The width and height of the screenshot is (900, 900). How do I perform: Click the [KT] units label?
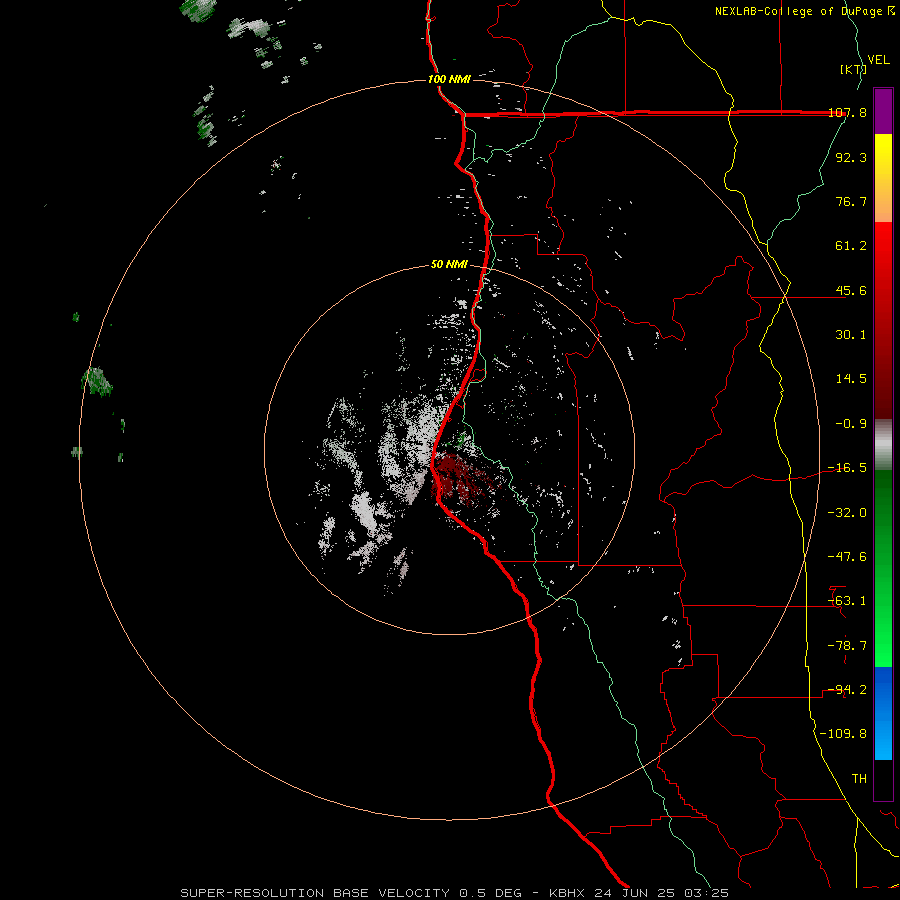(x=853, y=69)
